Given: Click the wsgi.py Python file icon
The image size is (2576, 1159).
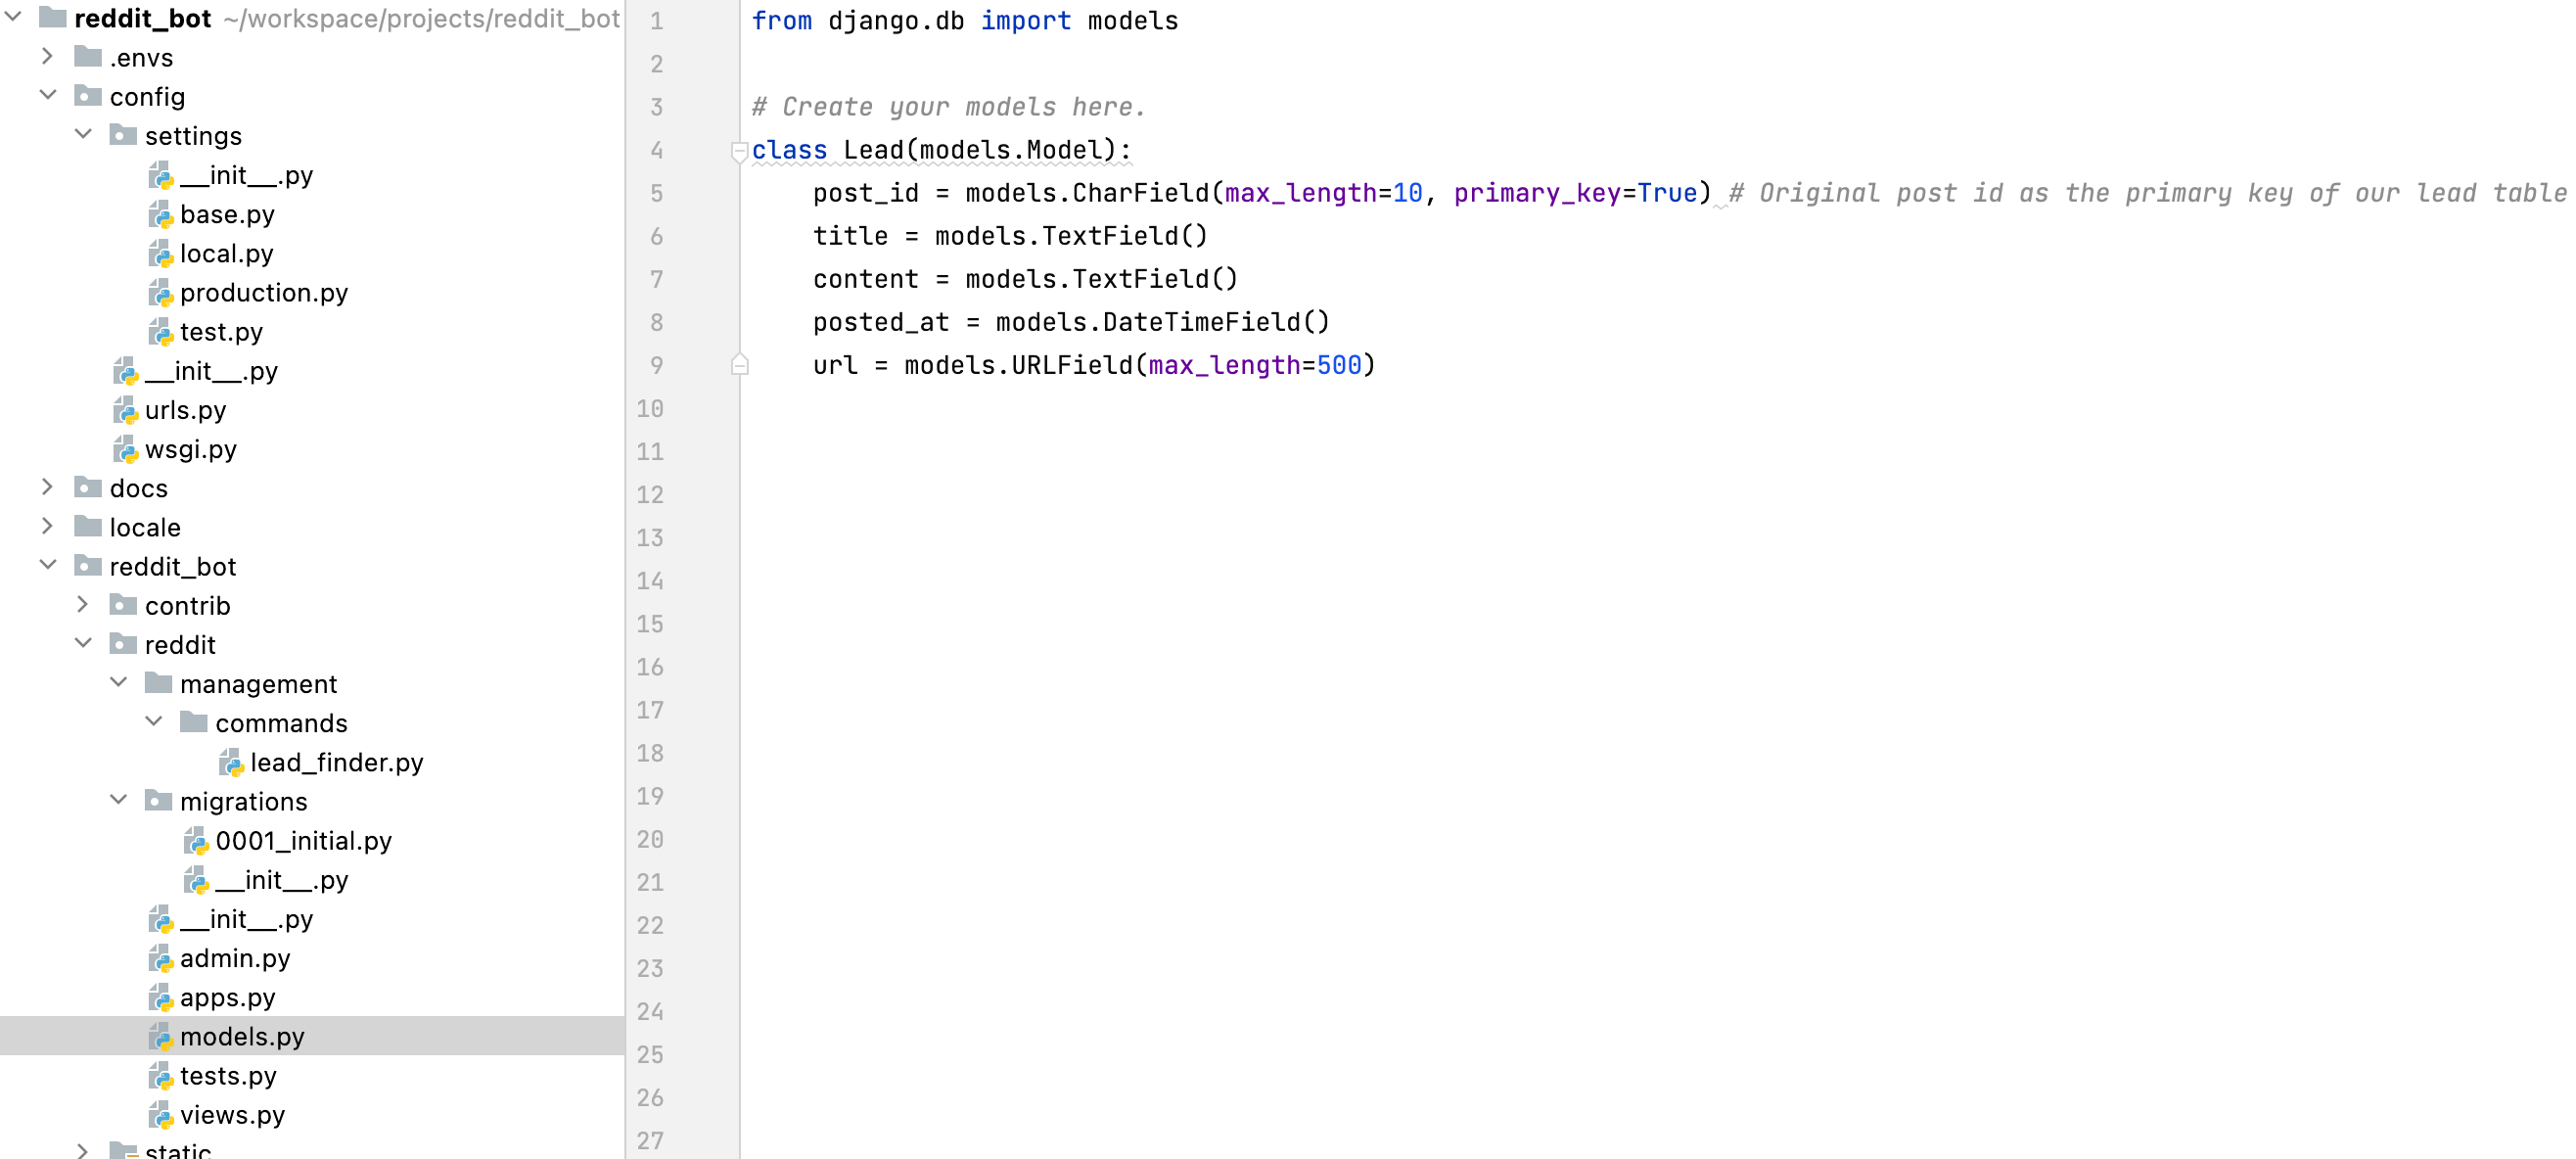Looking at the screenshot, I should [126, 450].
